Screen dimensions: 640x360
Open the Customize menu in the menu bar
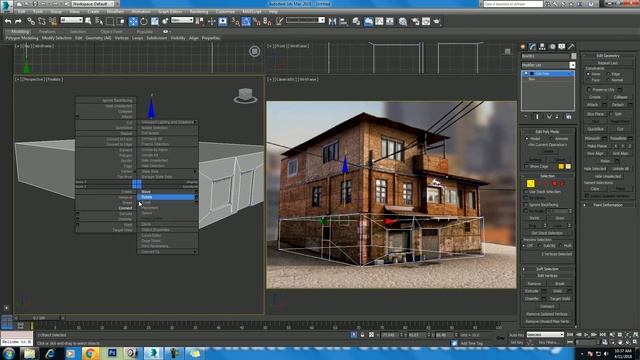[x=225, y=11]
